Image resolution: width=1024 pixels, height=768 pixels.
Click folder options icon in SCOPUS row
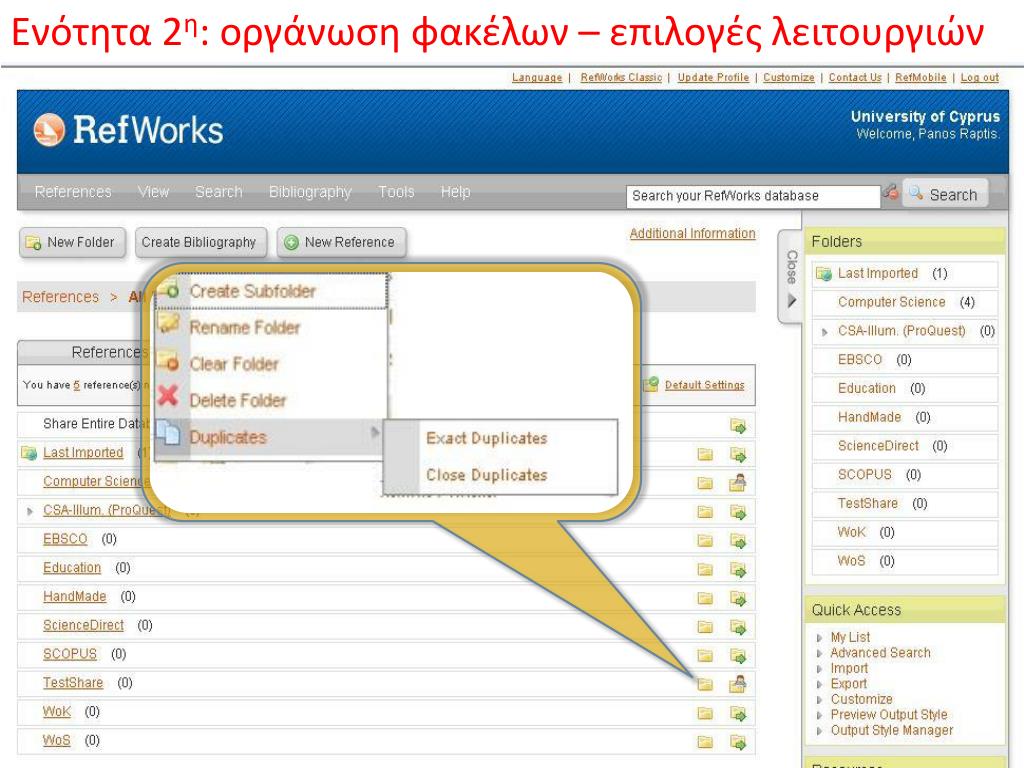point(705,656)
